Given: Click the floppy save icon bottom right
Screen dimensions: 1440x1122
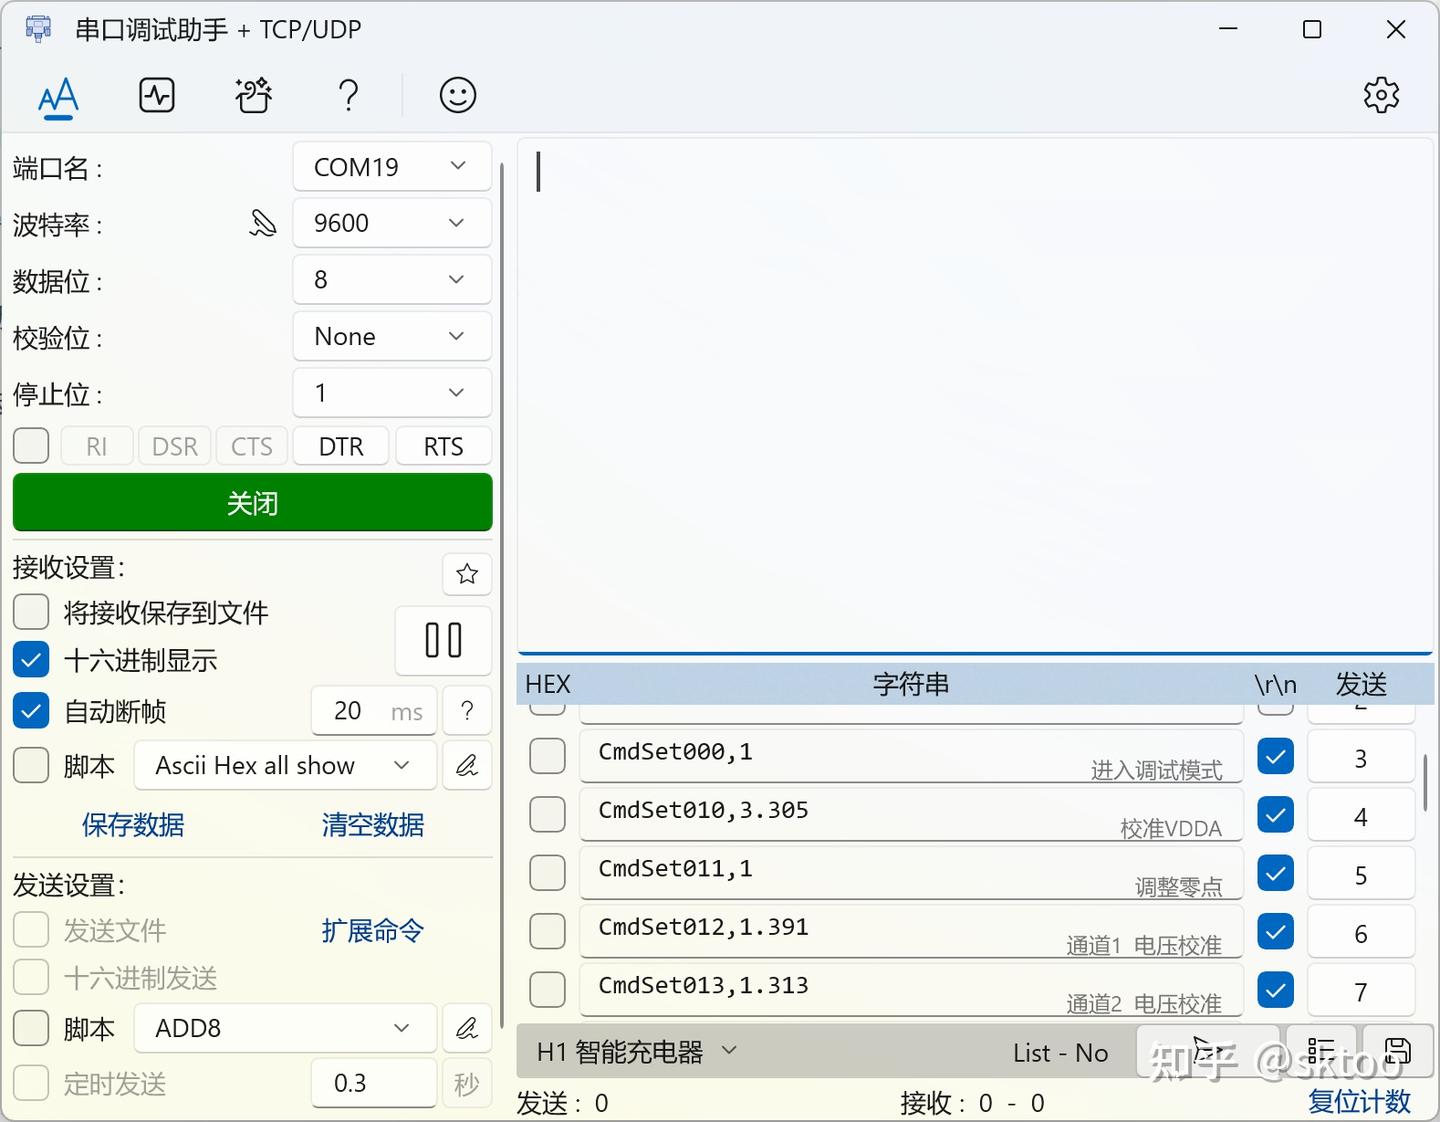Looking at the screenshot, I should click(x=1396, y=1050).
